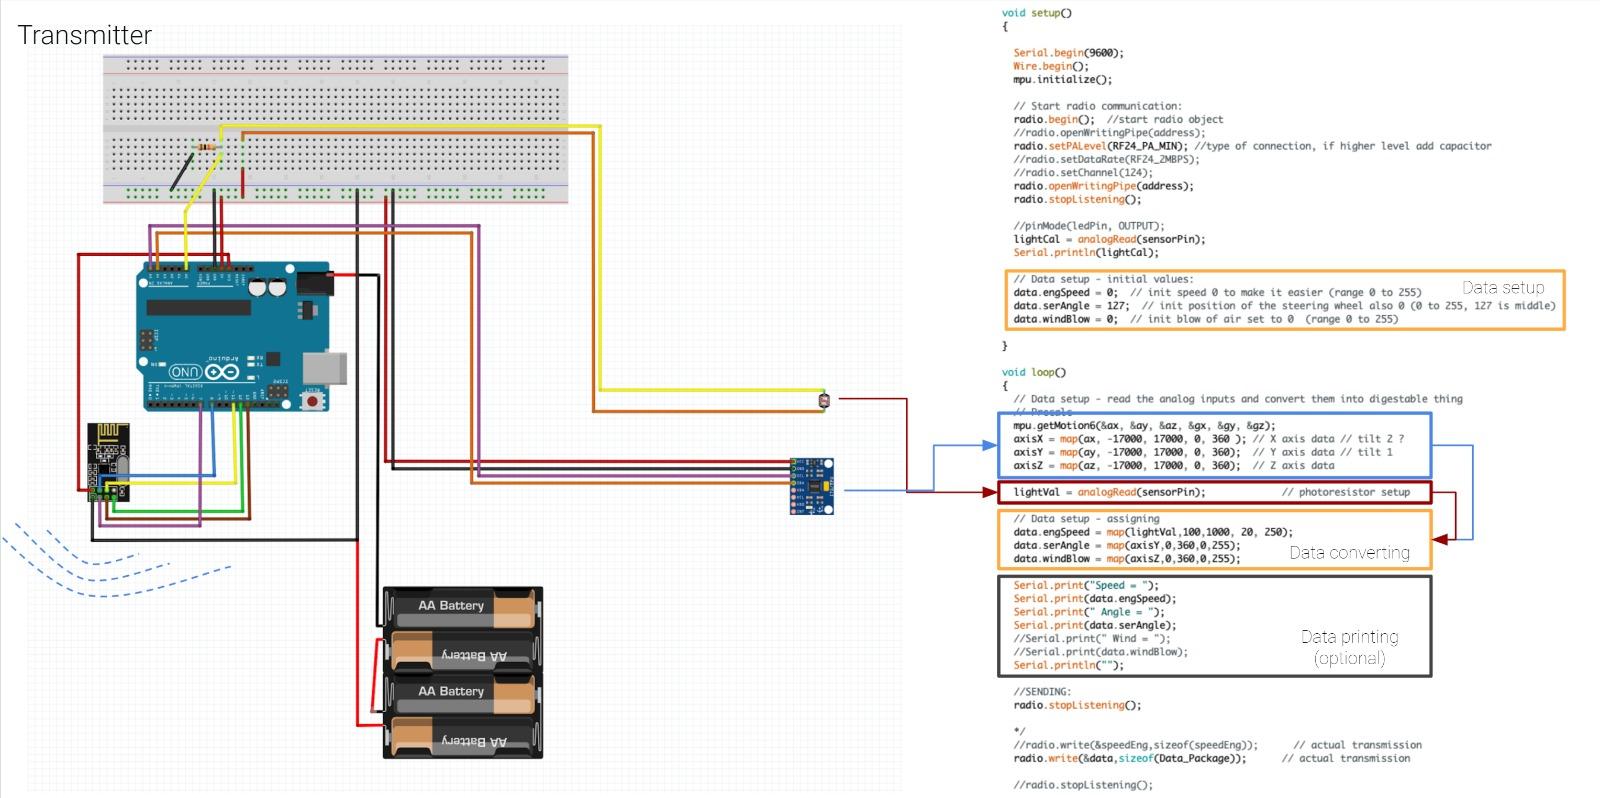Click '// Data setup - assigning' comment
Image resolution: width=1600 pixels, height=798 pixels.
1086,519
